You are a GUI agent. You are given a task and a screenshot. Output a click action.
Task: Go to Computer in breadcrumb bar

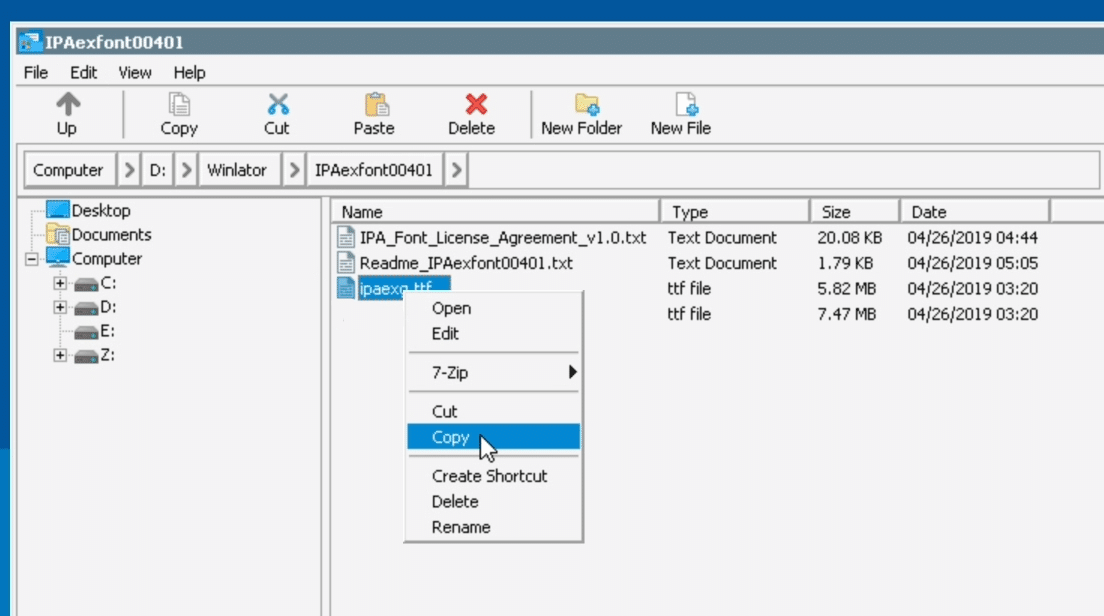click(x=68, y=170)
